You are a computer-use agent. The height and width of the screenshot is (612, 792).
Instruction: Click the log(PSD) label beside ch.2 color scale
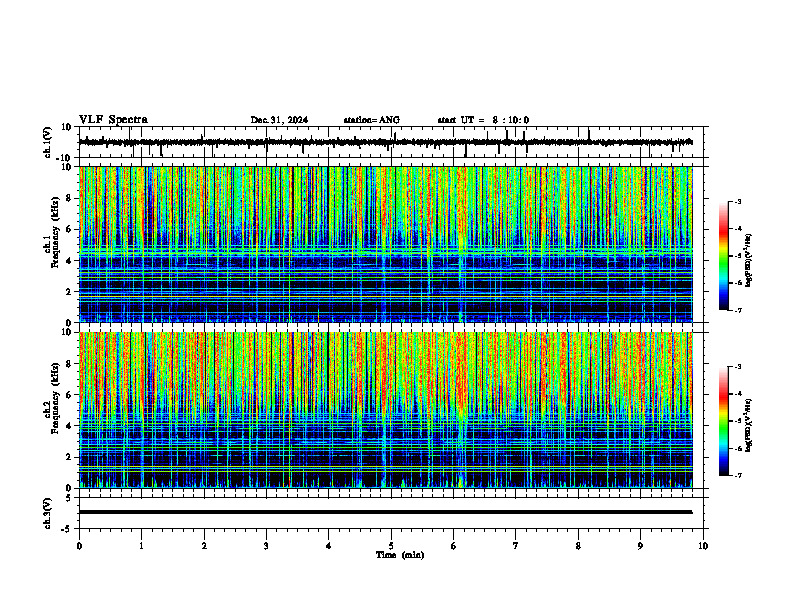click(749, 425)
